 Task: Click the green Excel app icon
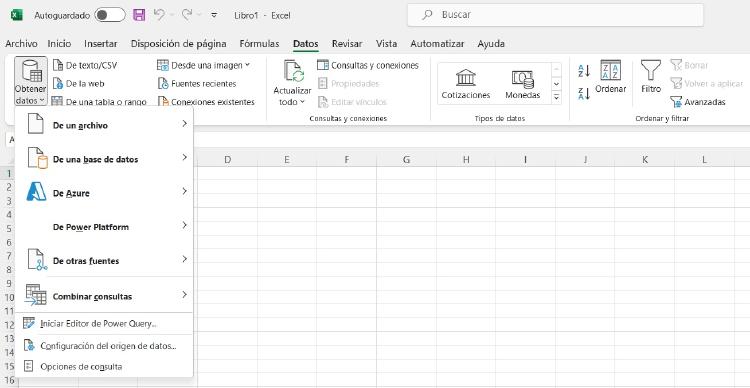(17, 15)
